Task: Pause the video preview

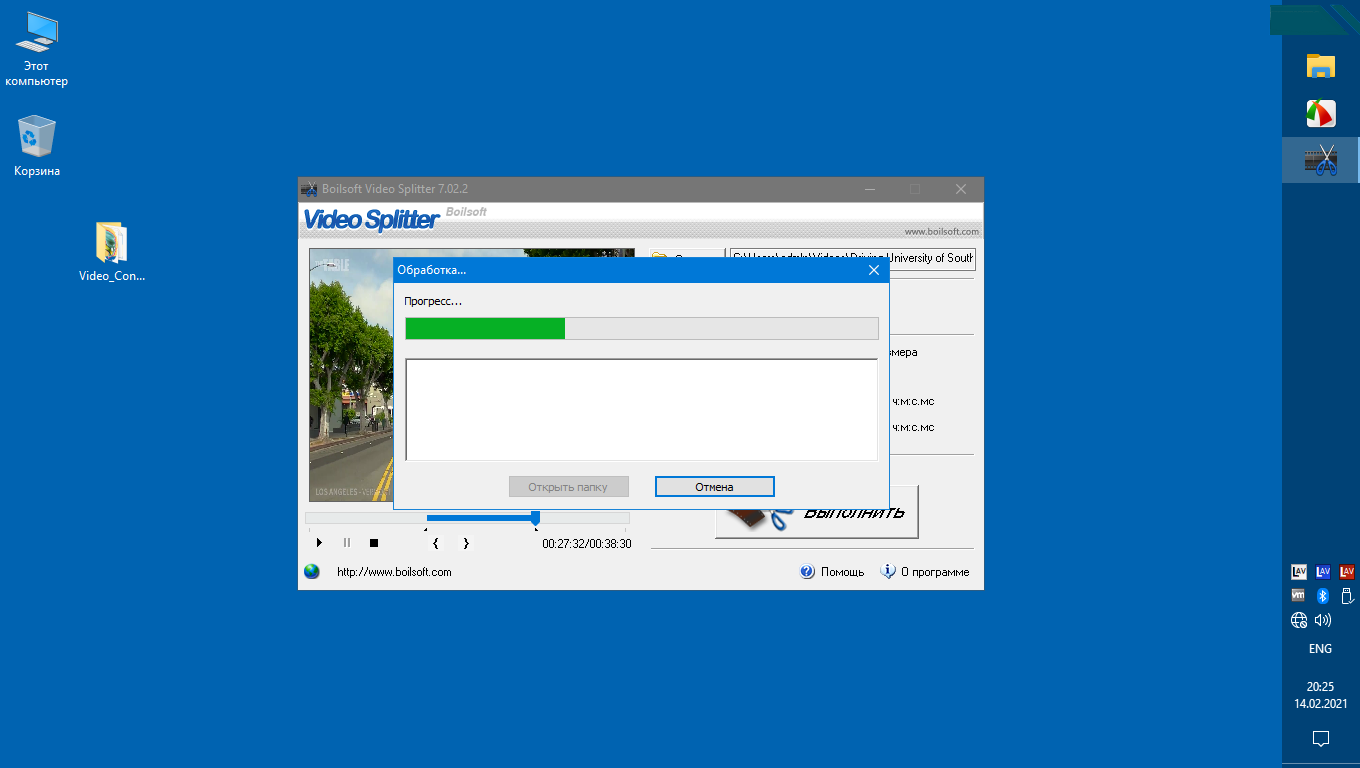Action: click(347, 543)
